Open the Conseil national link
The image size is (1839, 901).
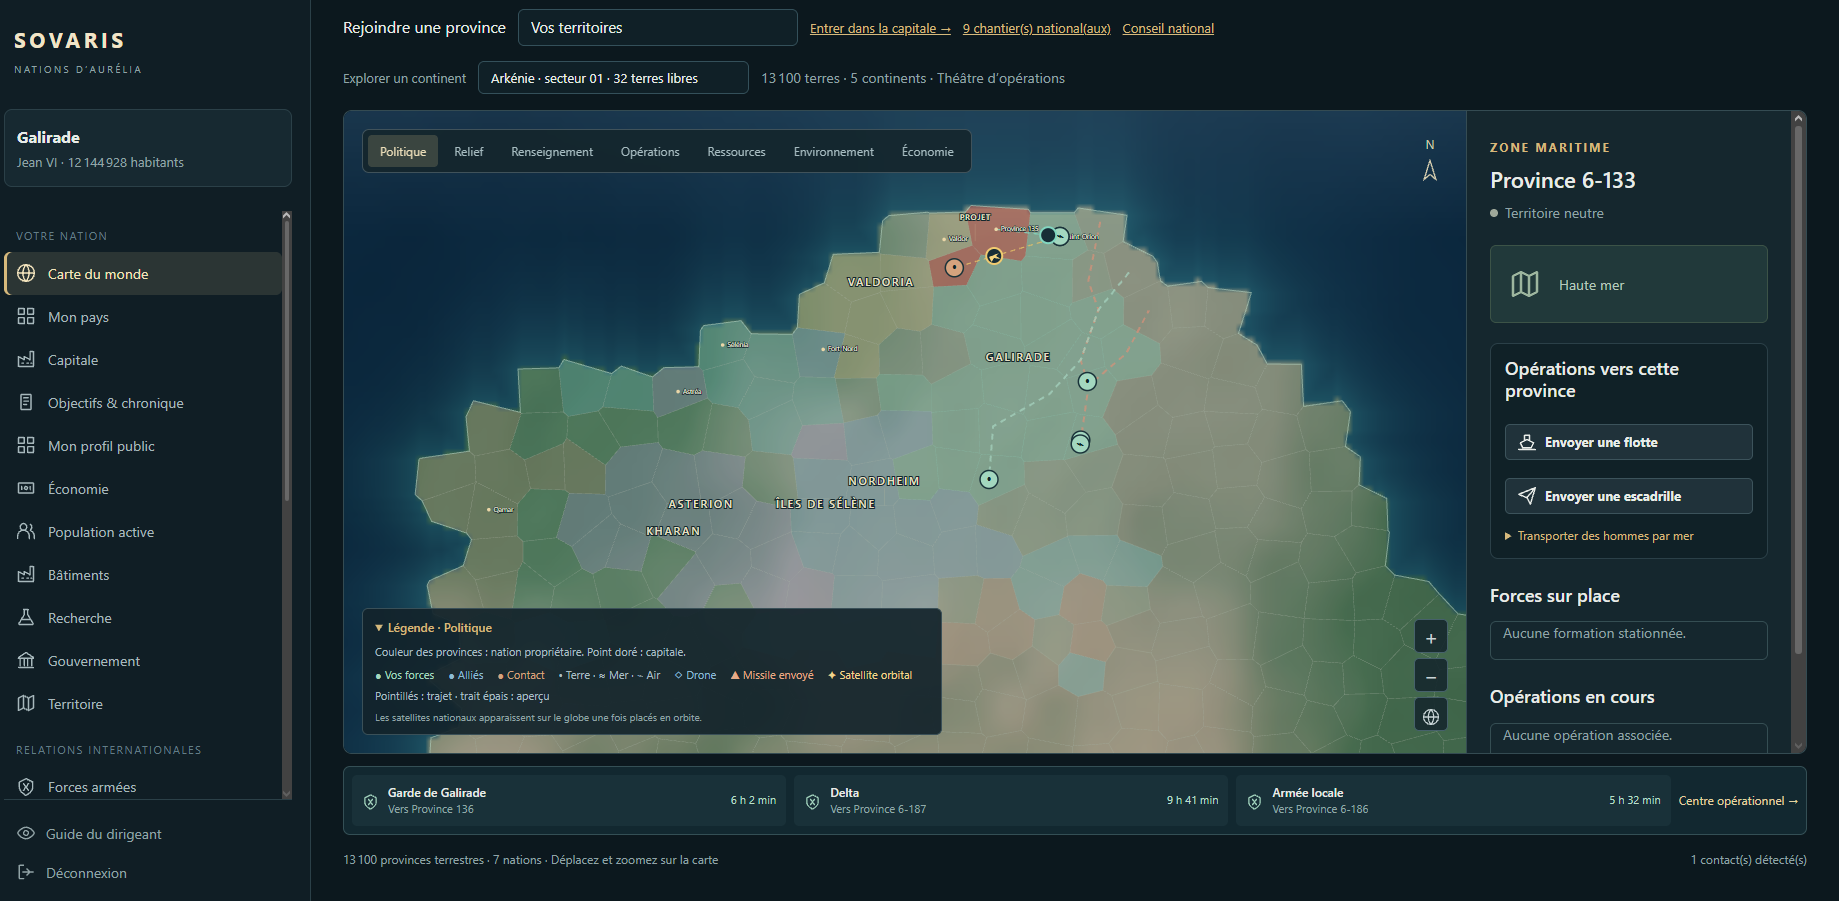click(x=1168, y=28)
